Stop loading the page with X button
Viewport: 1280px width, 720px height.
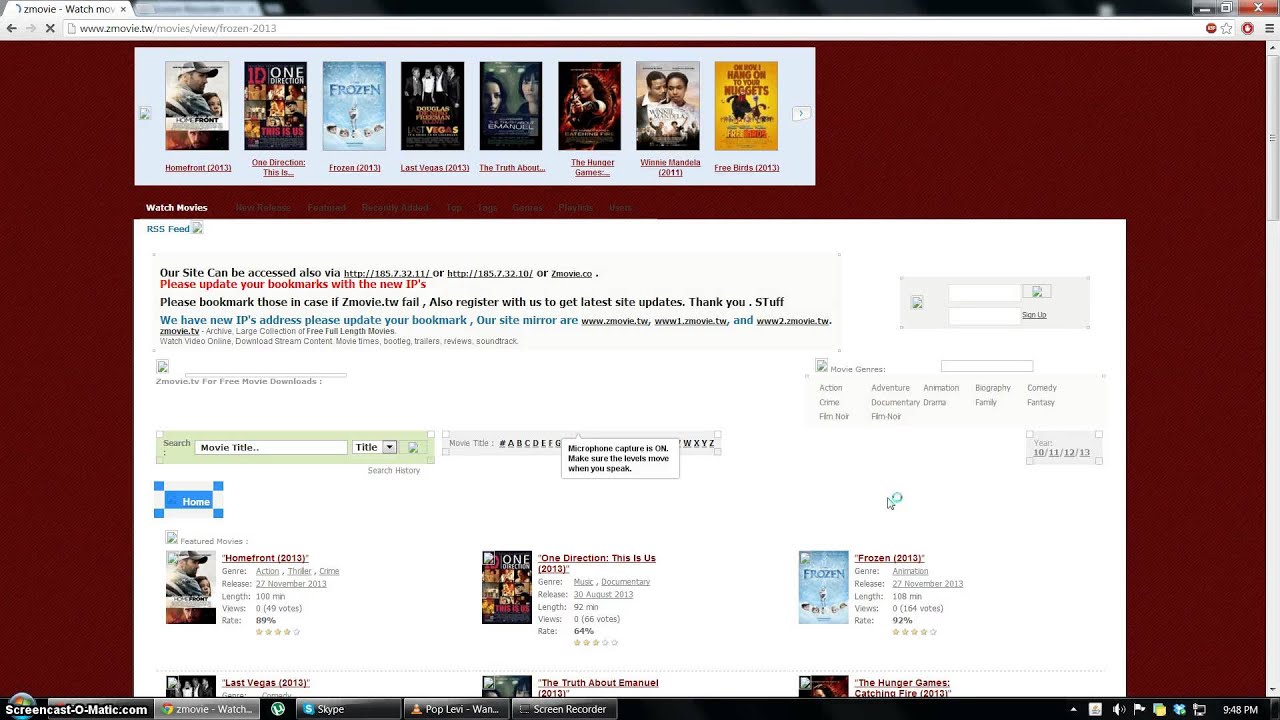(50, 28)
